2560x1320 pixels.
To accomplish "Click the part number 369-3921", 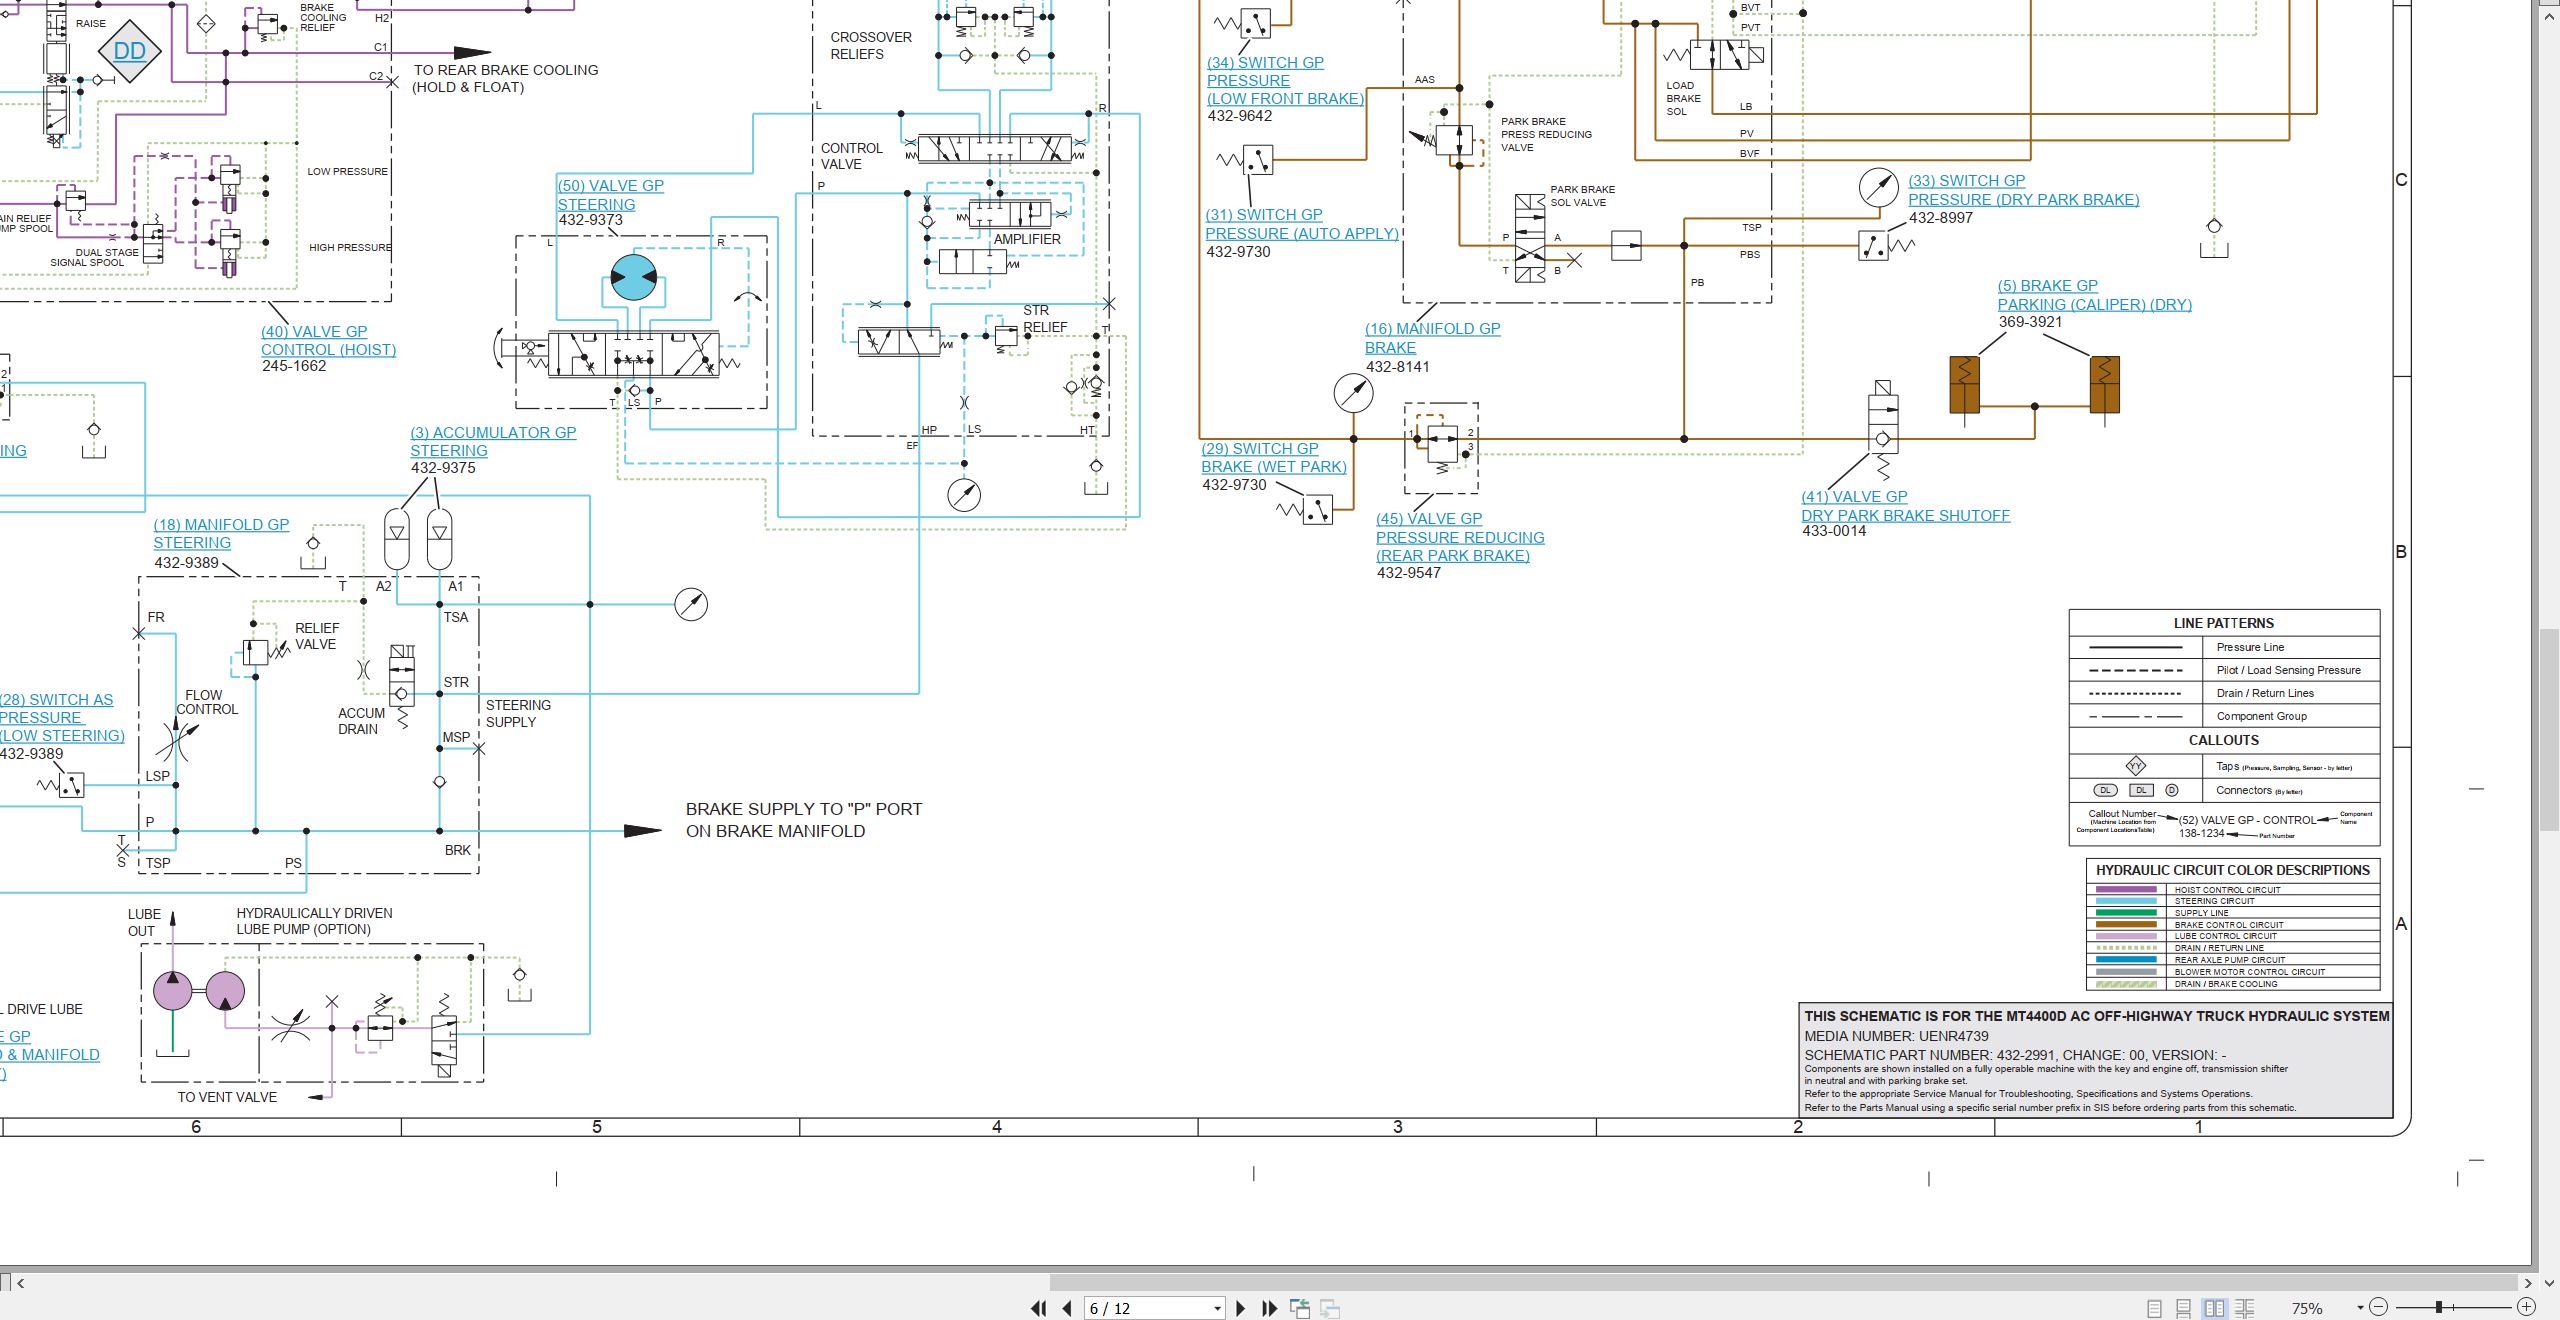I will pos(2030,322).
